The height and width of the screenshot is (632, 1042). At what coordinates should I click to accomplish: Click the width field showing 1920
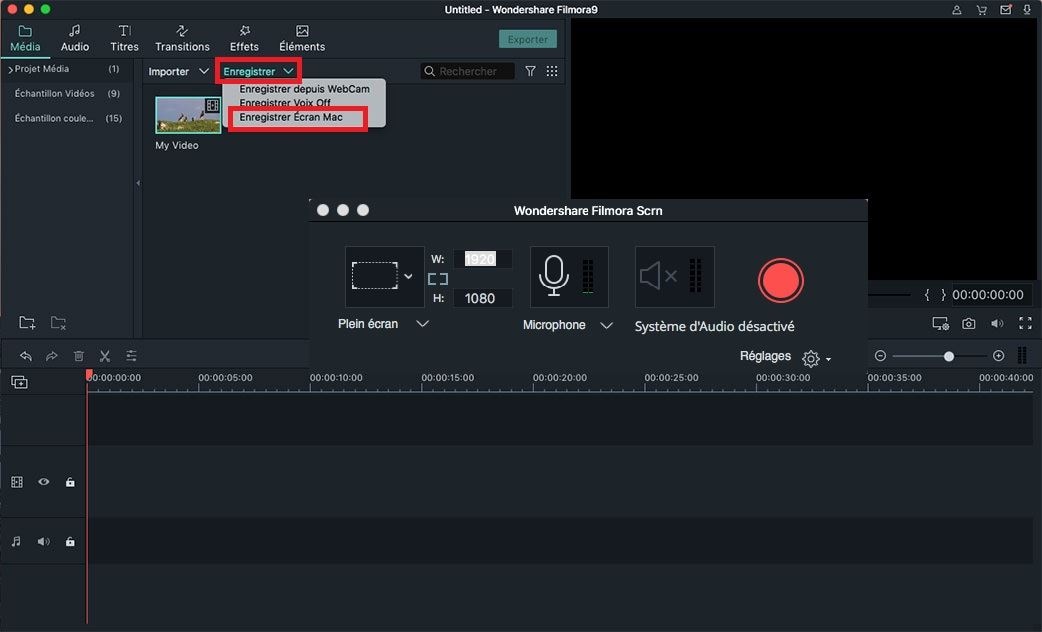coord(482,259)
